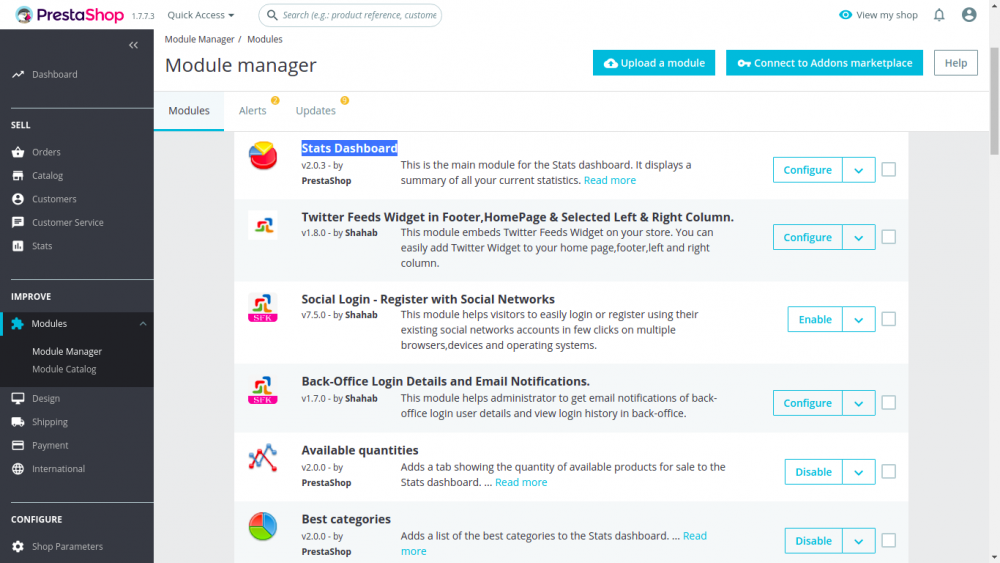
Task: Open the Quick Access dropdown
Action: point(200,15)
